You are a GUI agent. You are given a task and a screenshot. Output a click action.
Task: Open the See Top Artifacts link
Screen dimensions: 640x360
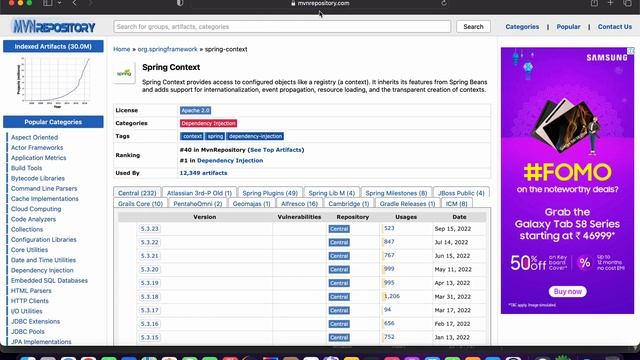tap(276, 150)
